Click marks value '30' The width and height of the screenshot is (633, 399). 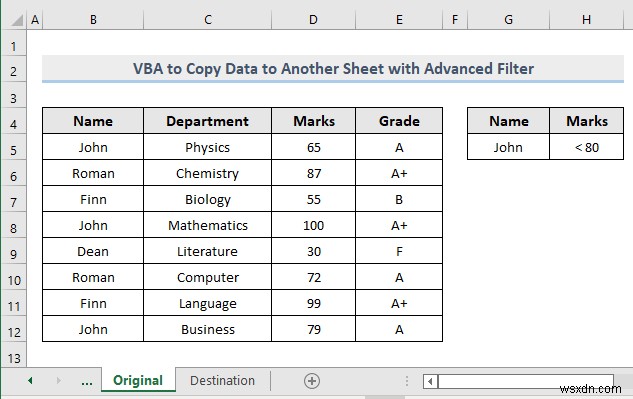pyautogui.click(x=314, y=251)
